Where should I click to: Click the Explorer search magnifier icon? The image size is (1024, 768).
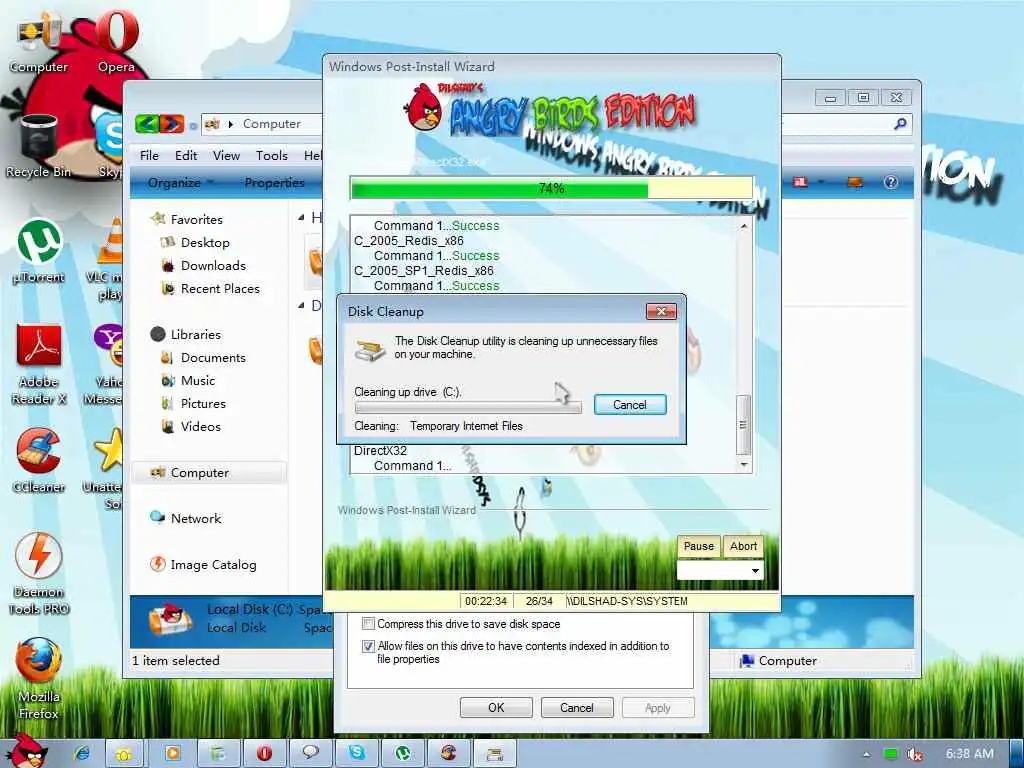[x=900, y=123]
